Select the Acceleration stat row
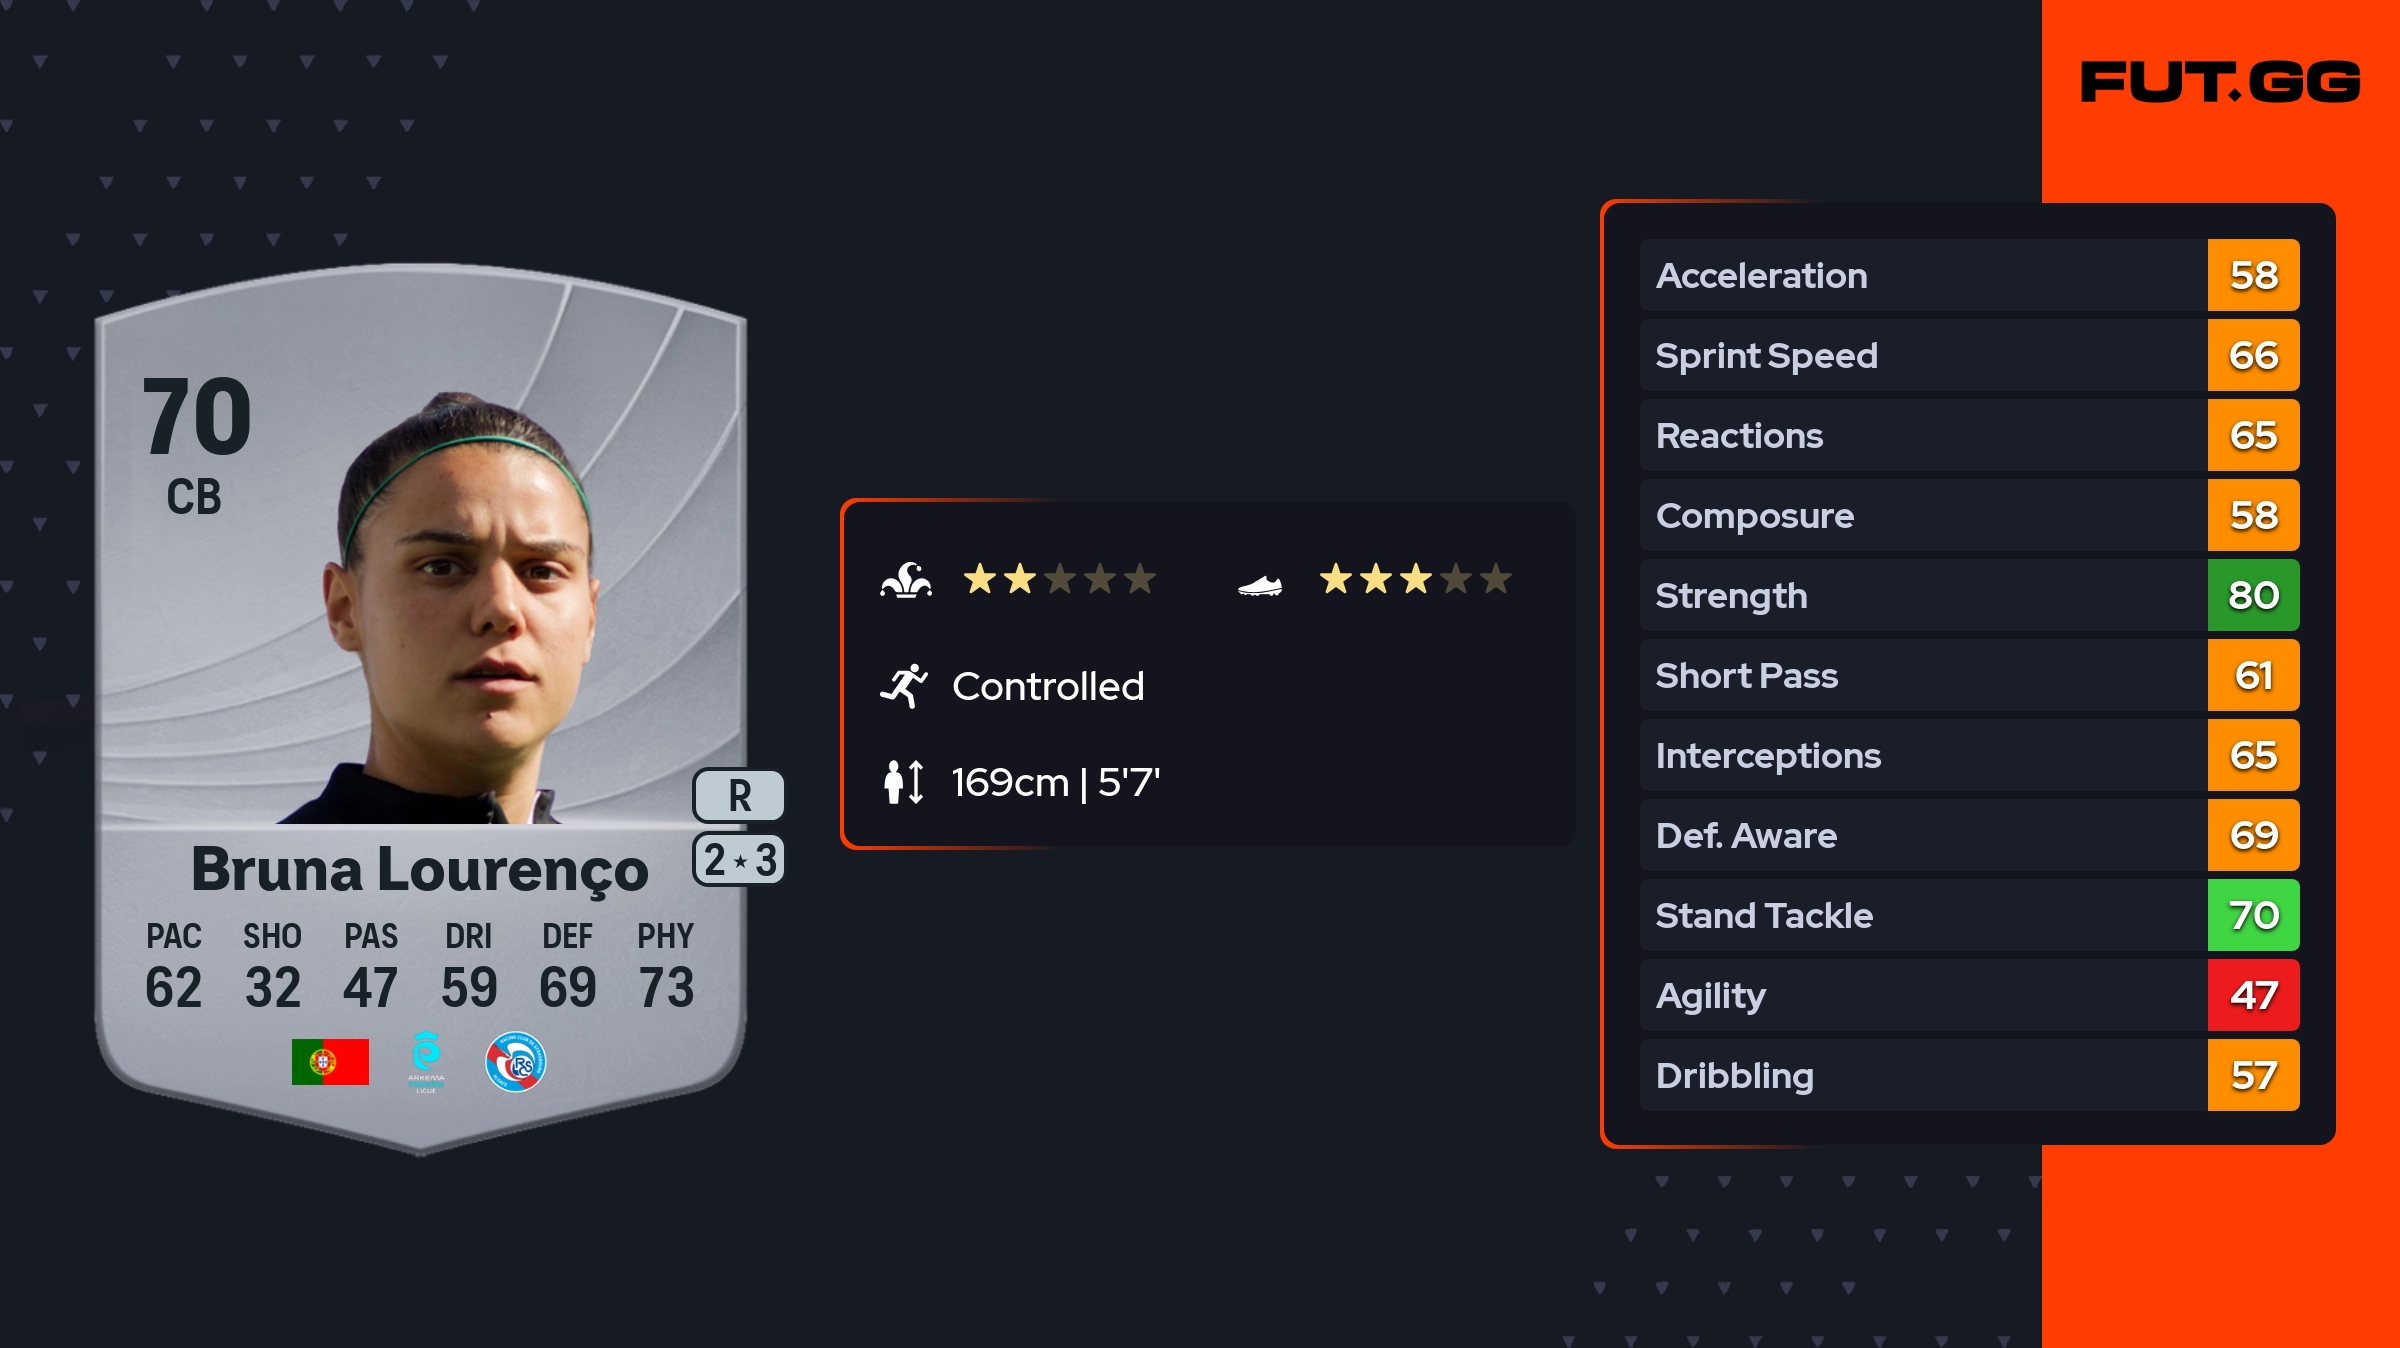This screenshot has width=2400, height=1348. pos(1922,276)
